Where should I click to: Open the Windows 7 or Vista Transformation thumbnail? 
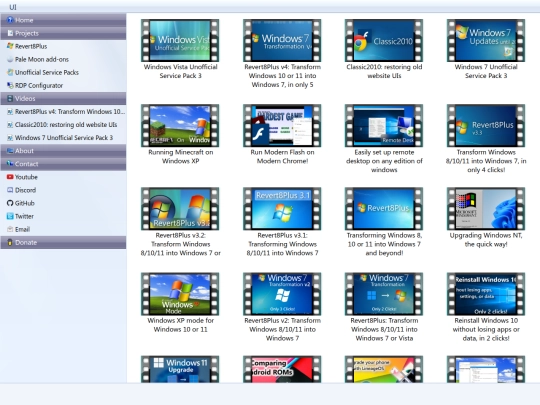point(384,294)
